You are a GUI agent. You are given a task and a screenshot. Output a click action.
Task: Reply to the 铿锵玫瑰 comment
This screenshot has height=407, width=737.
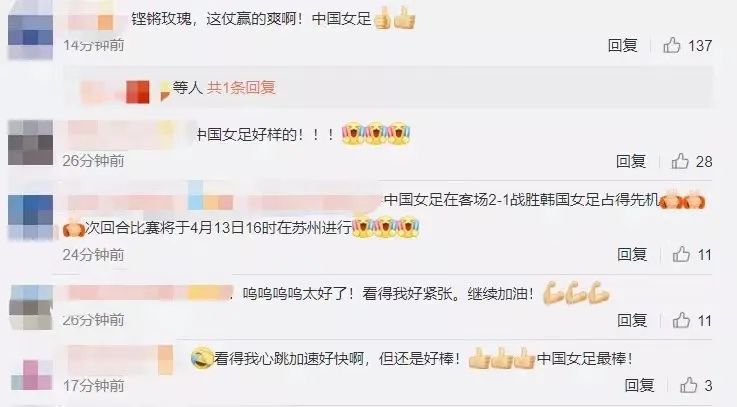tap(622, 46)
